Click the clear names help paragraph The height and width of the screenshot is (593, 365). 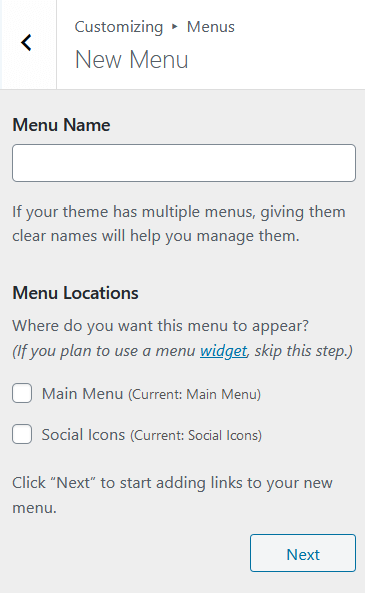tap(179, 224)
